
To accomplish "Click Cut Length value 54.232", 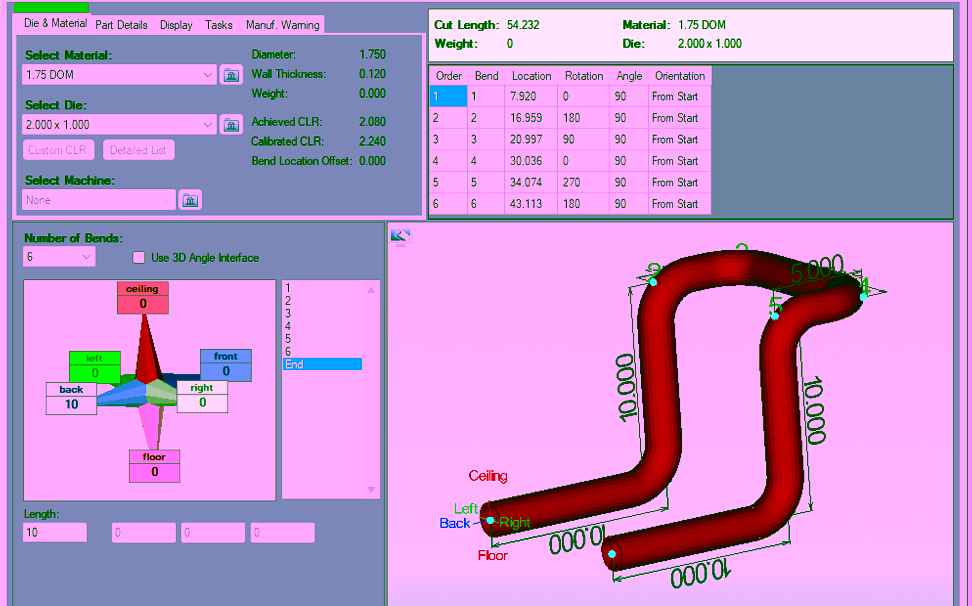I will pos(523,25).
